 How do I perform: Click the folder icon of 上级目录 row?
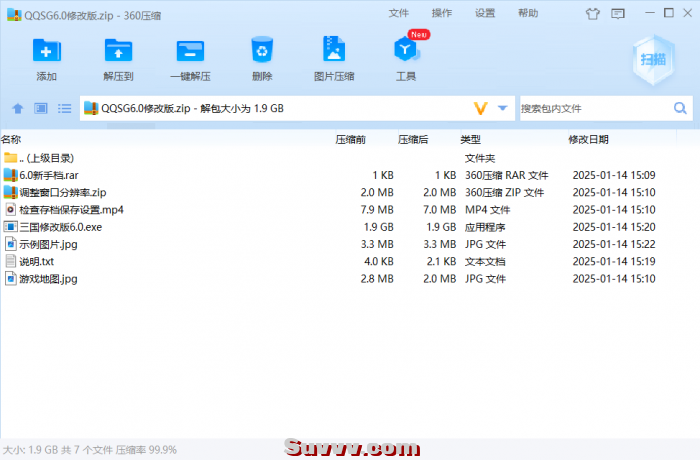click(x=10, y=158)
